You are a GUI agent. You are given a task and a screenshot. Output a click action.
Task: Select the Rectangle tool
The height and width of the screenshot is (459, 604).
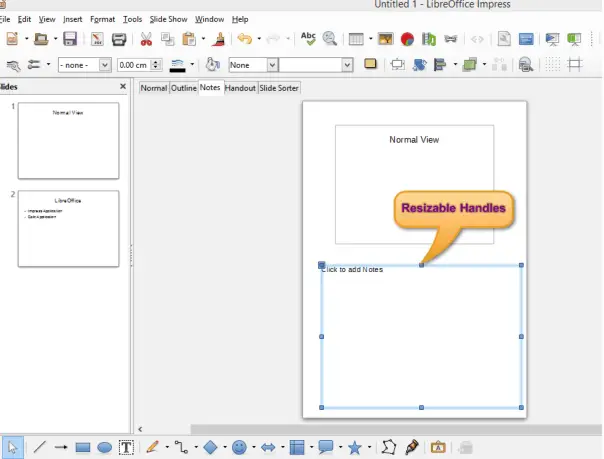pyautogui.click(x=83, y=447)
